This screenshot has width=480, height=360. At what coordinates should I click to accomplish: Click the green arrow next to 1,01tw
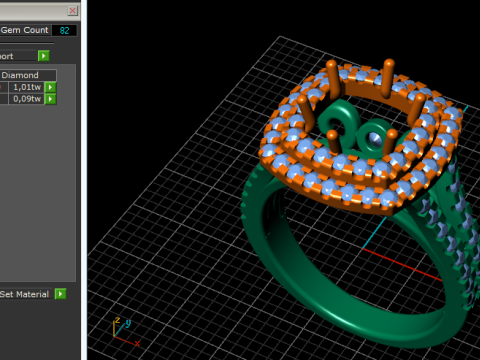click(x=50, y=87)
